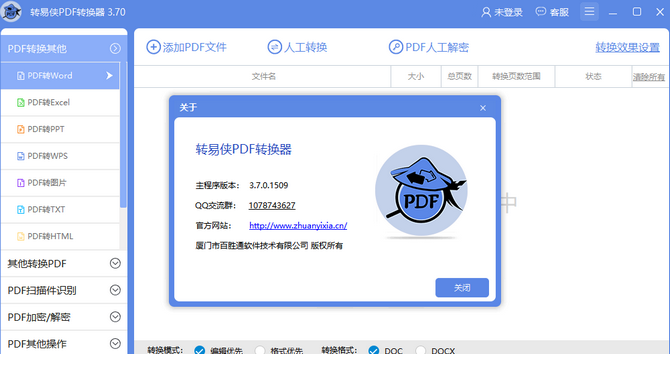
Task: Expand the PDF其他操作 section
Action: click(x=115, y=344)
